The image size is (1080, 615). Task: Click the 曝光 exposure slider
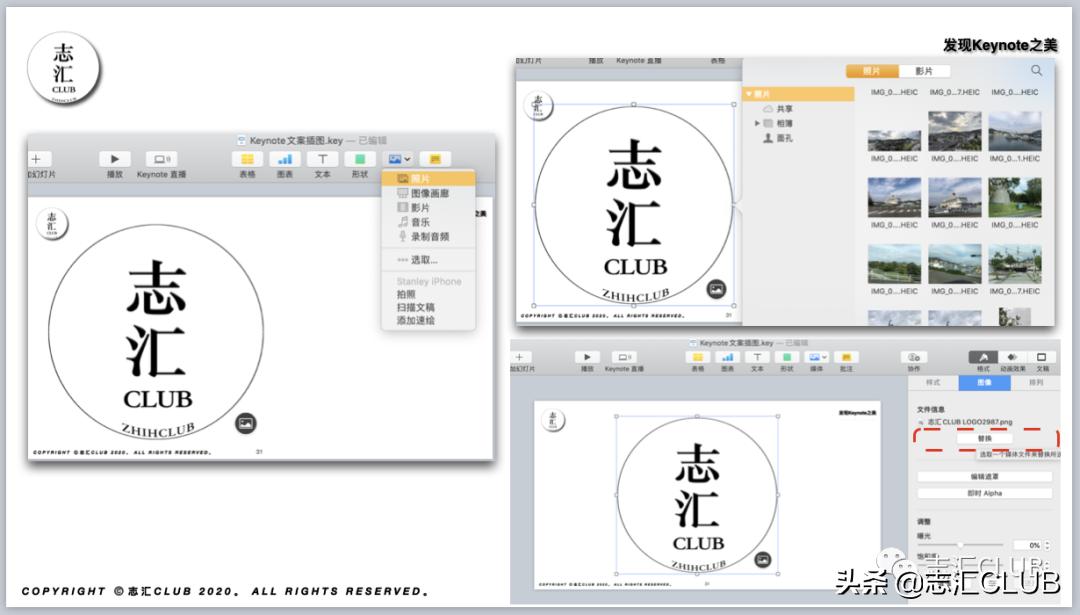960,545
